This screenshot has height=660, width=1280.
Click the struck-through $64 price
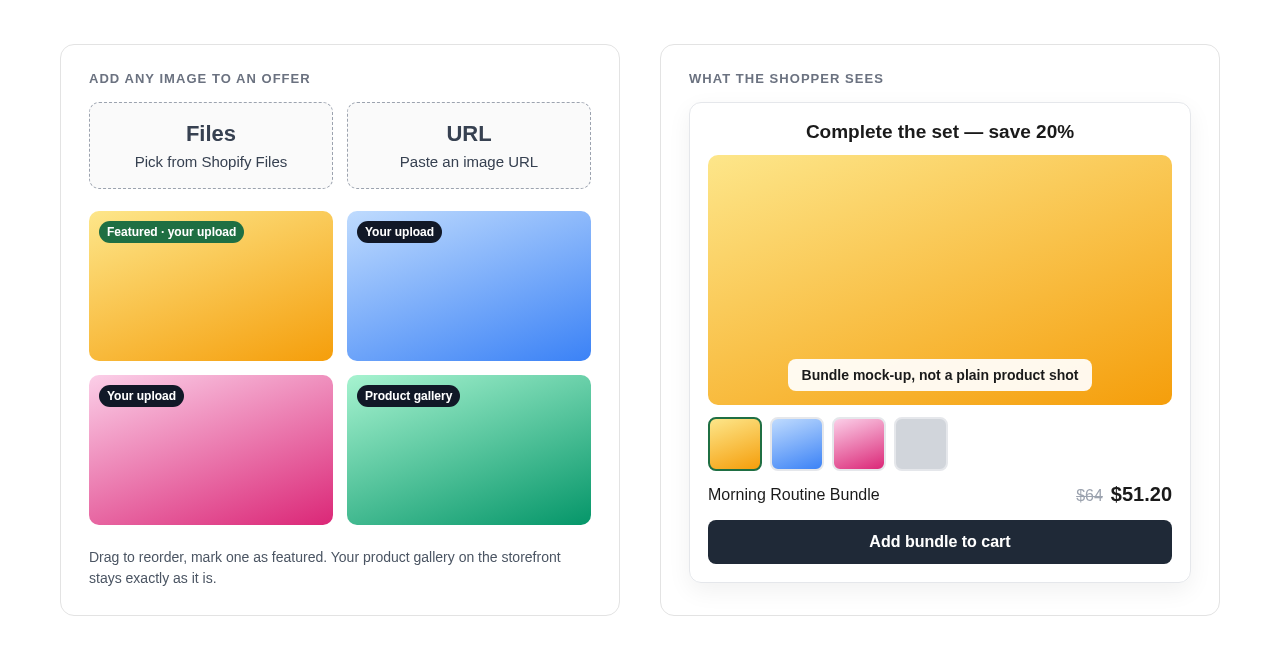[x=1089, y=496]
